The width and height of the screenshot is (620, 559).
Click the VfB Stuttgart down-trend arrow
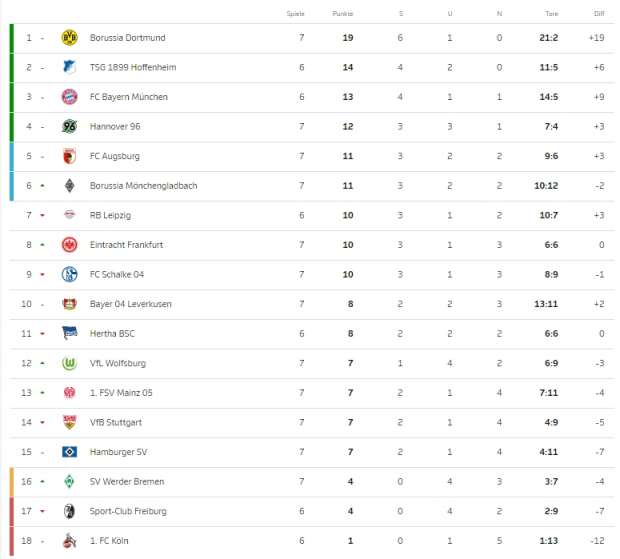[42, 422]
